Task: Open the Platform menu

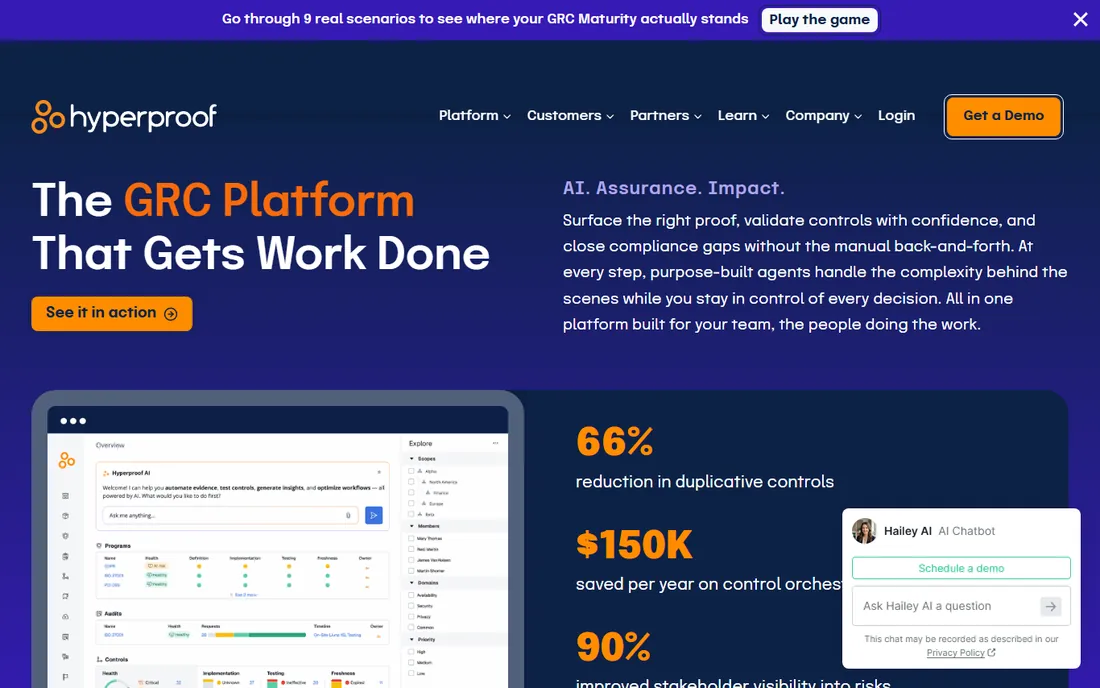Action: [x=474, y=116]
